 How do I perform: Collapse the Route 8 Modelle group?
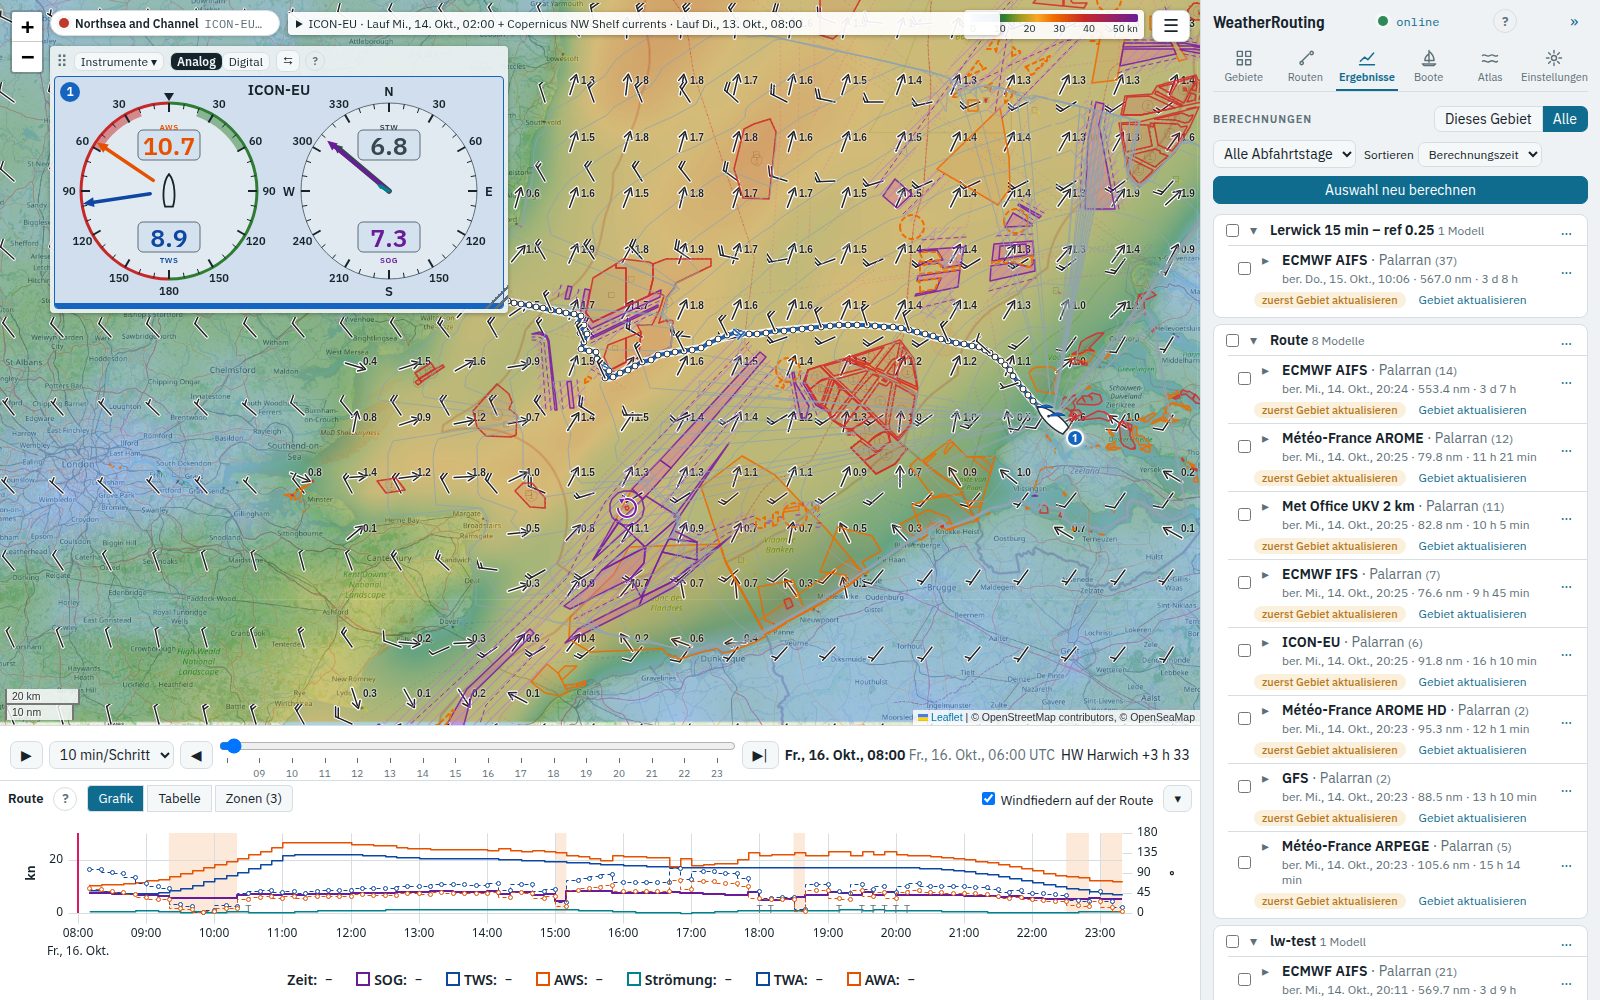[x=1253, y=341]
